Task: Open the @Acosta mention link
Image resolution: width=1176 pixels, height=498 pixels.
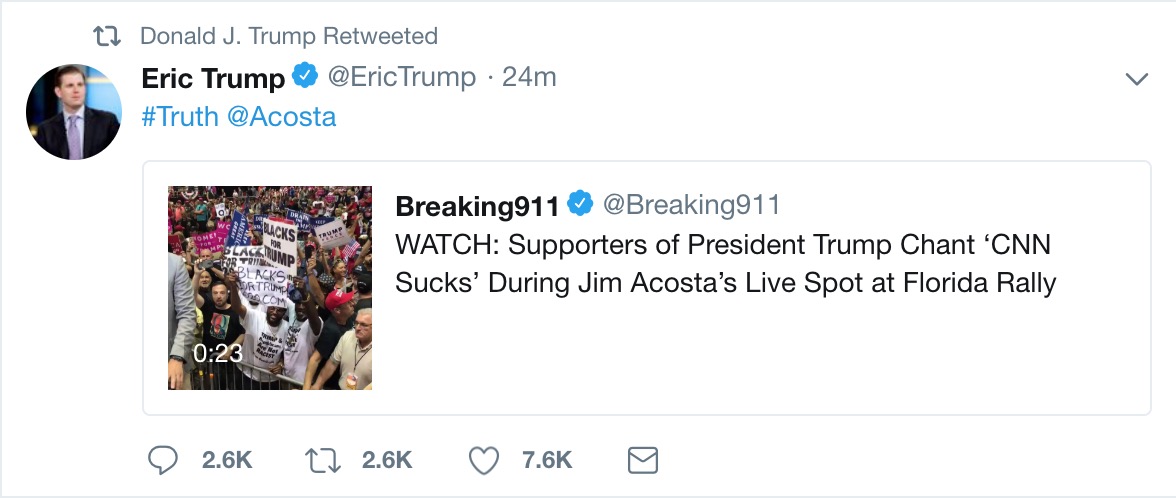Action: (281, 117)
